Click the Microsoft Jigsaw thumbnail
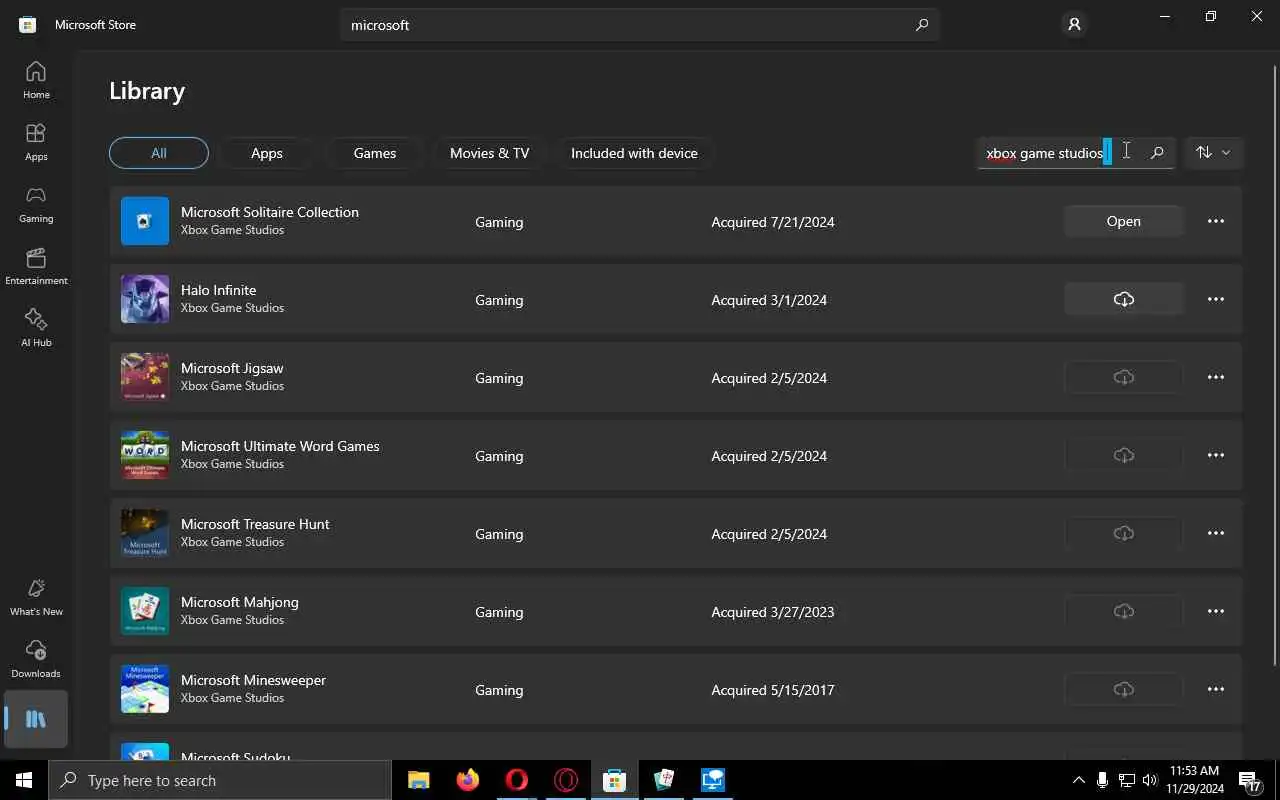 [145, 377]
